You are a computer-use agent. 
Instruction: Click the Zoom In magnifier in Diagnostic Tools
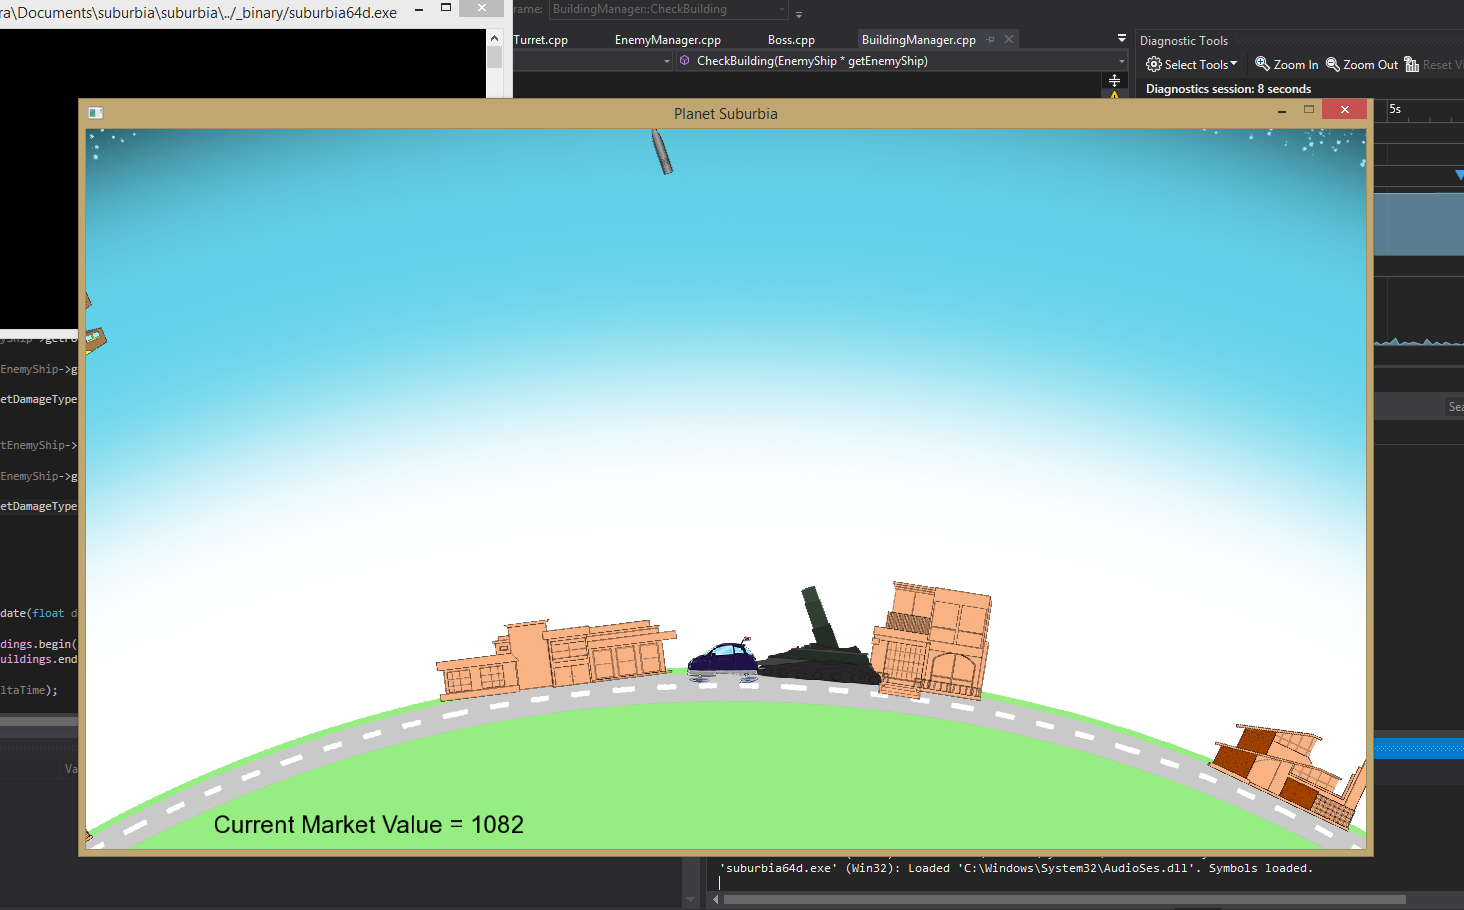pyautogui.click(x=1262, y=64)
